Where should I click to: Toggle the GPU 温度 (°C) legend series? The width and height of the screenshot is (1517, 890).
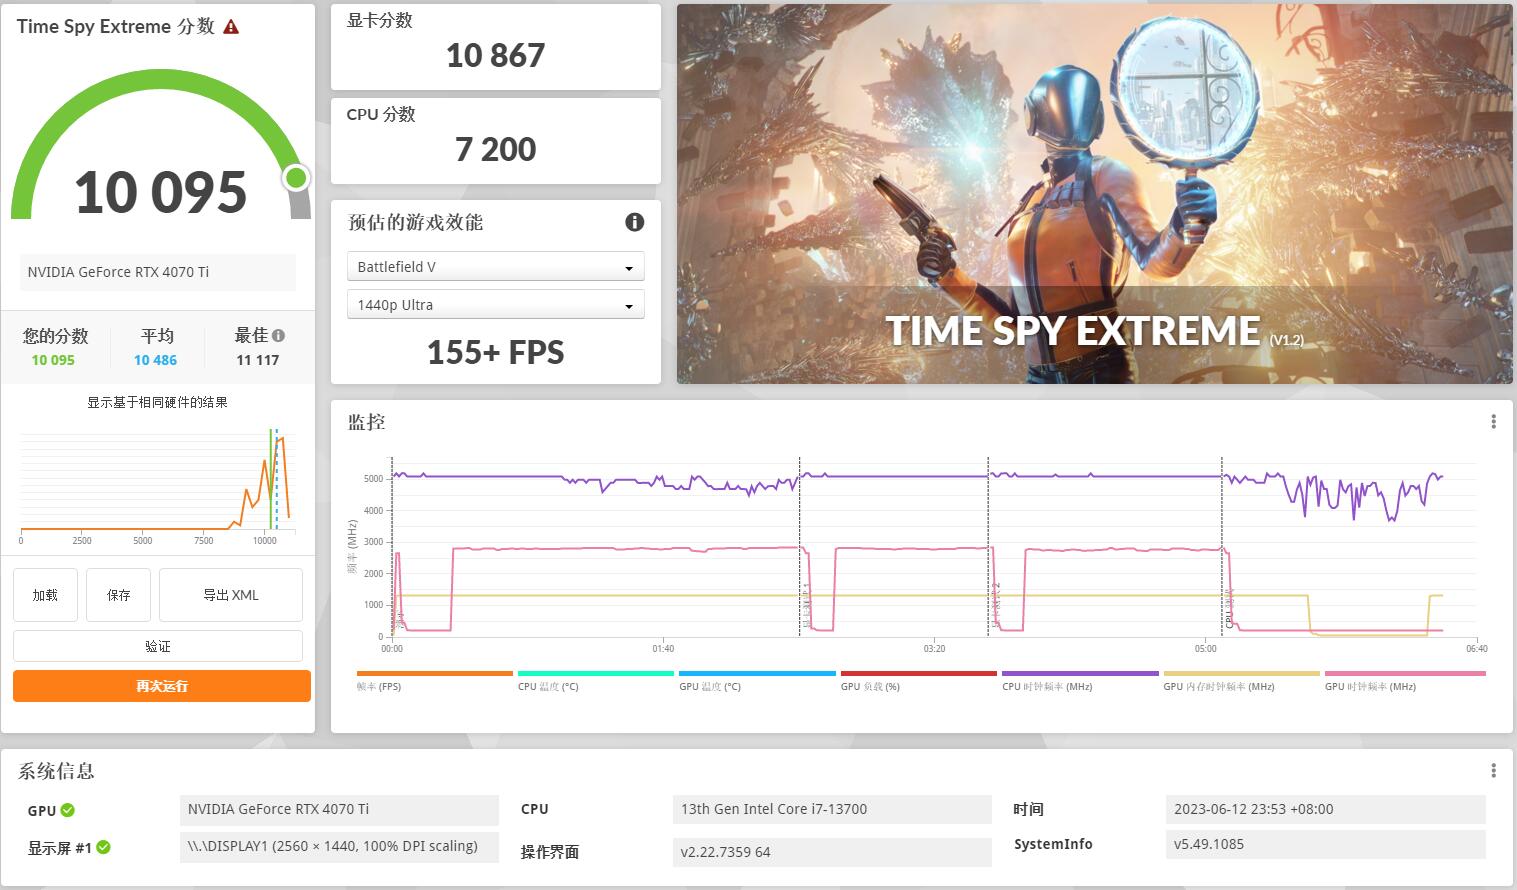point(710,687)
